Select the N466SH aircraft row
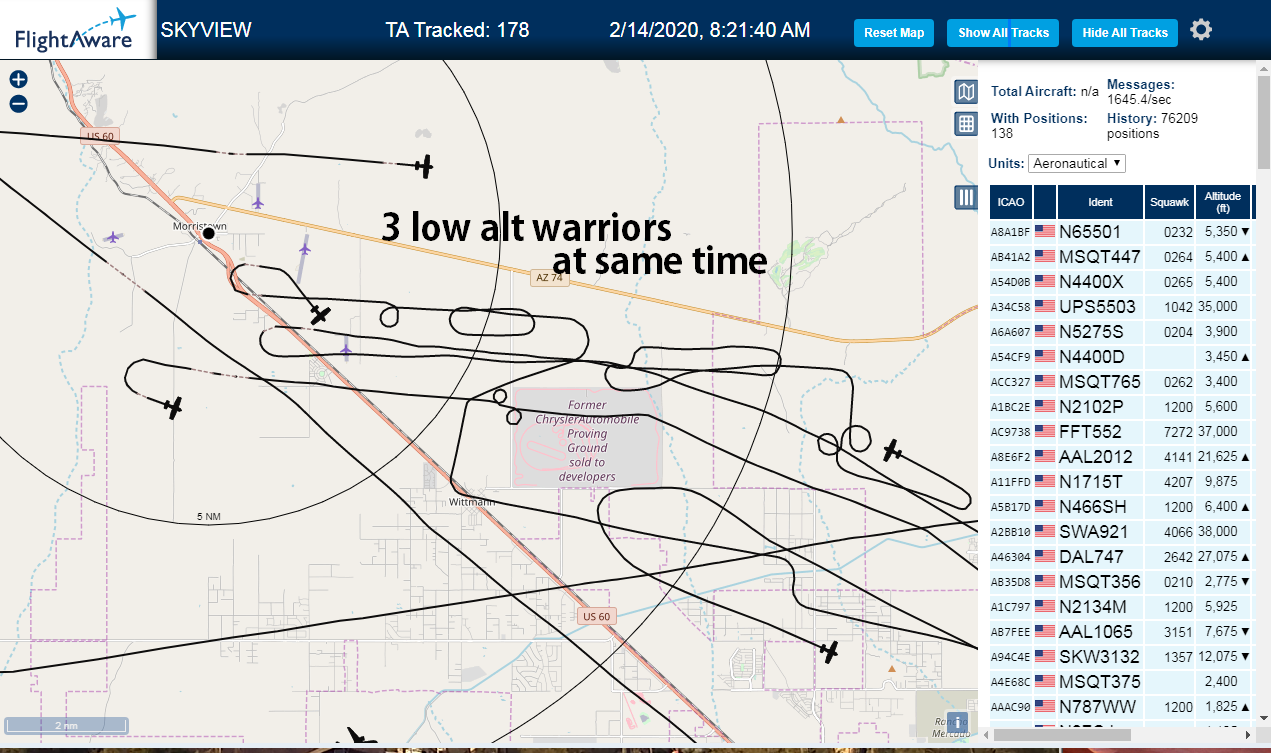 click(1120, 506)
